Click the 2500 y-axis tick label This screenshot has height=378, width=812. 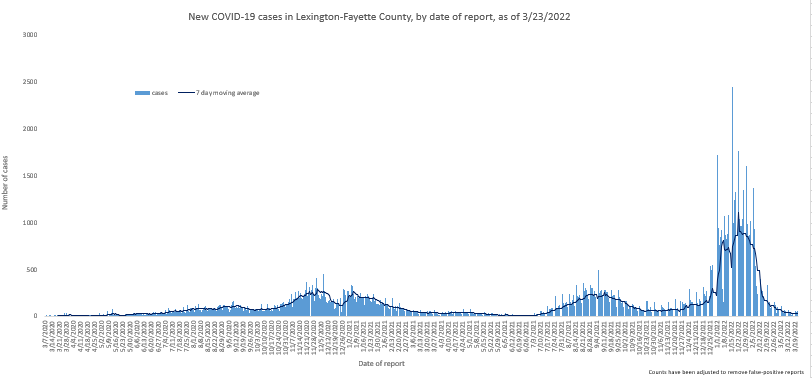pos(31,82)
